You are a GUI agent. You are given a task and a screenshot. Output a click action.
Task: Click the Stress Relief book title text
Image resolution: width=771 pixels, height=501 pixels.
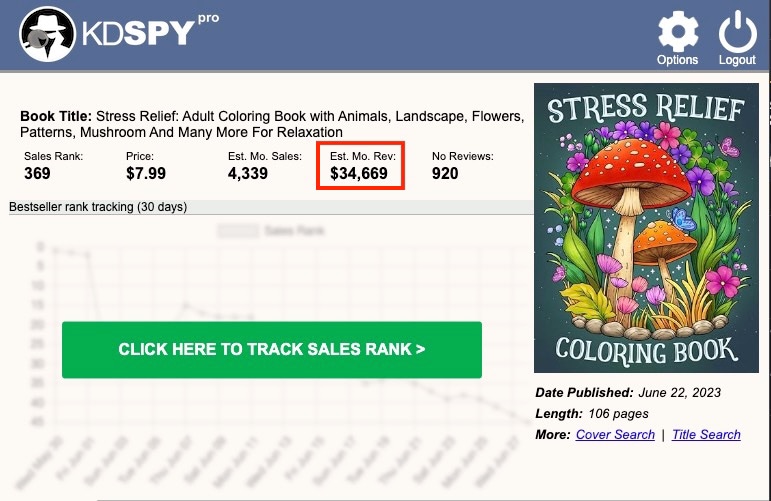pyautogui.click(x=272, y=124)
